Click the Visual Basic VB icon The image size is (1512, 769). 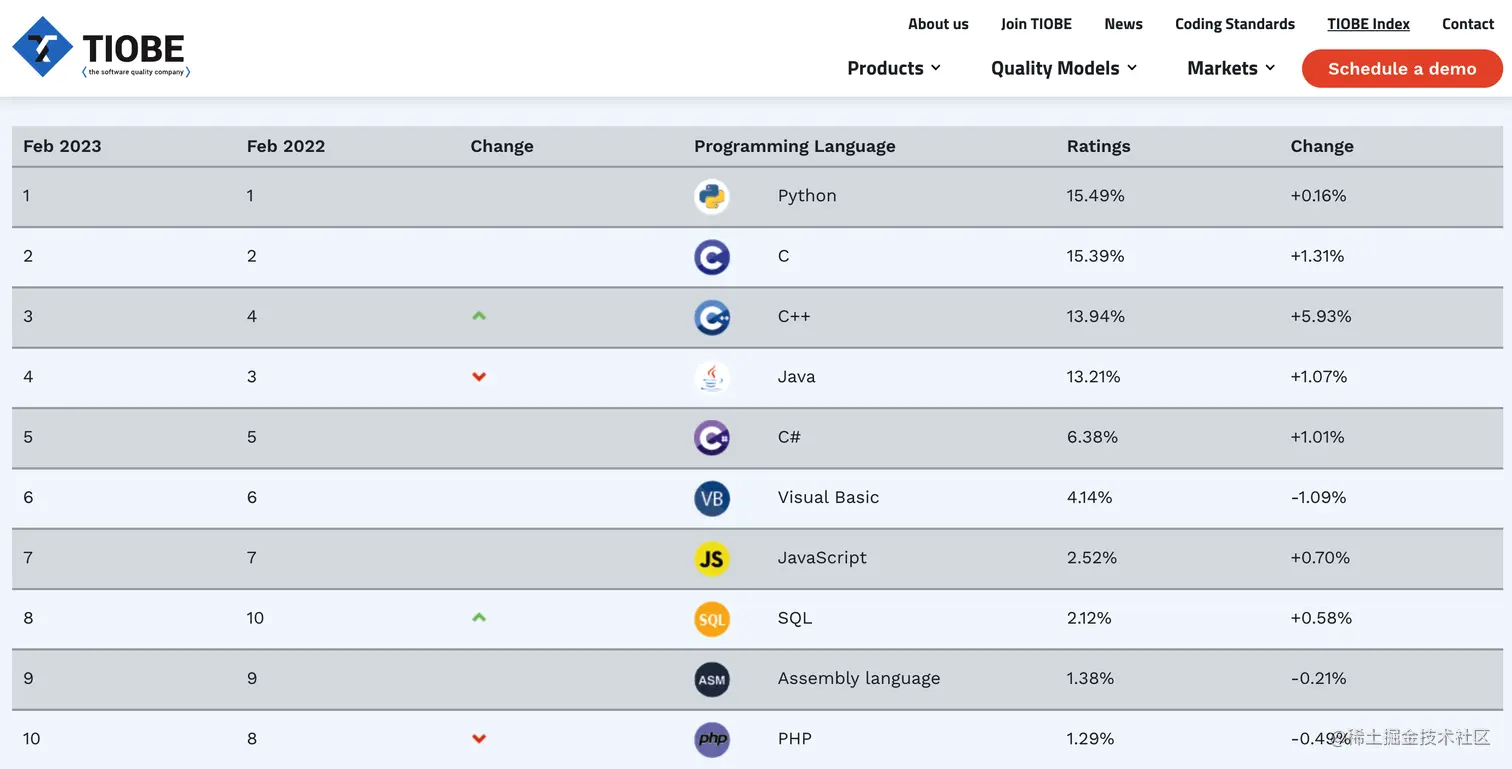tap(712, 498)
